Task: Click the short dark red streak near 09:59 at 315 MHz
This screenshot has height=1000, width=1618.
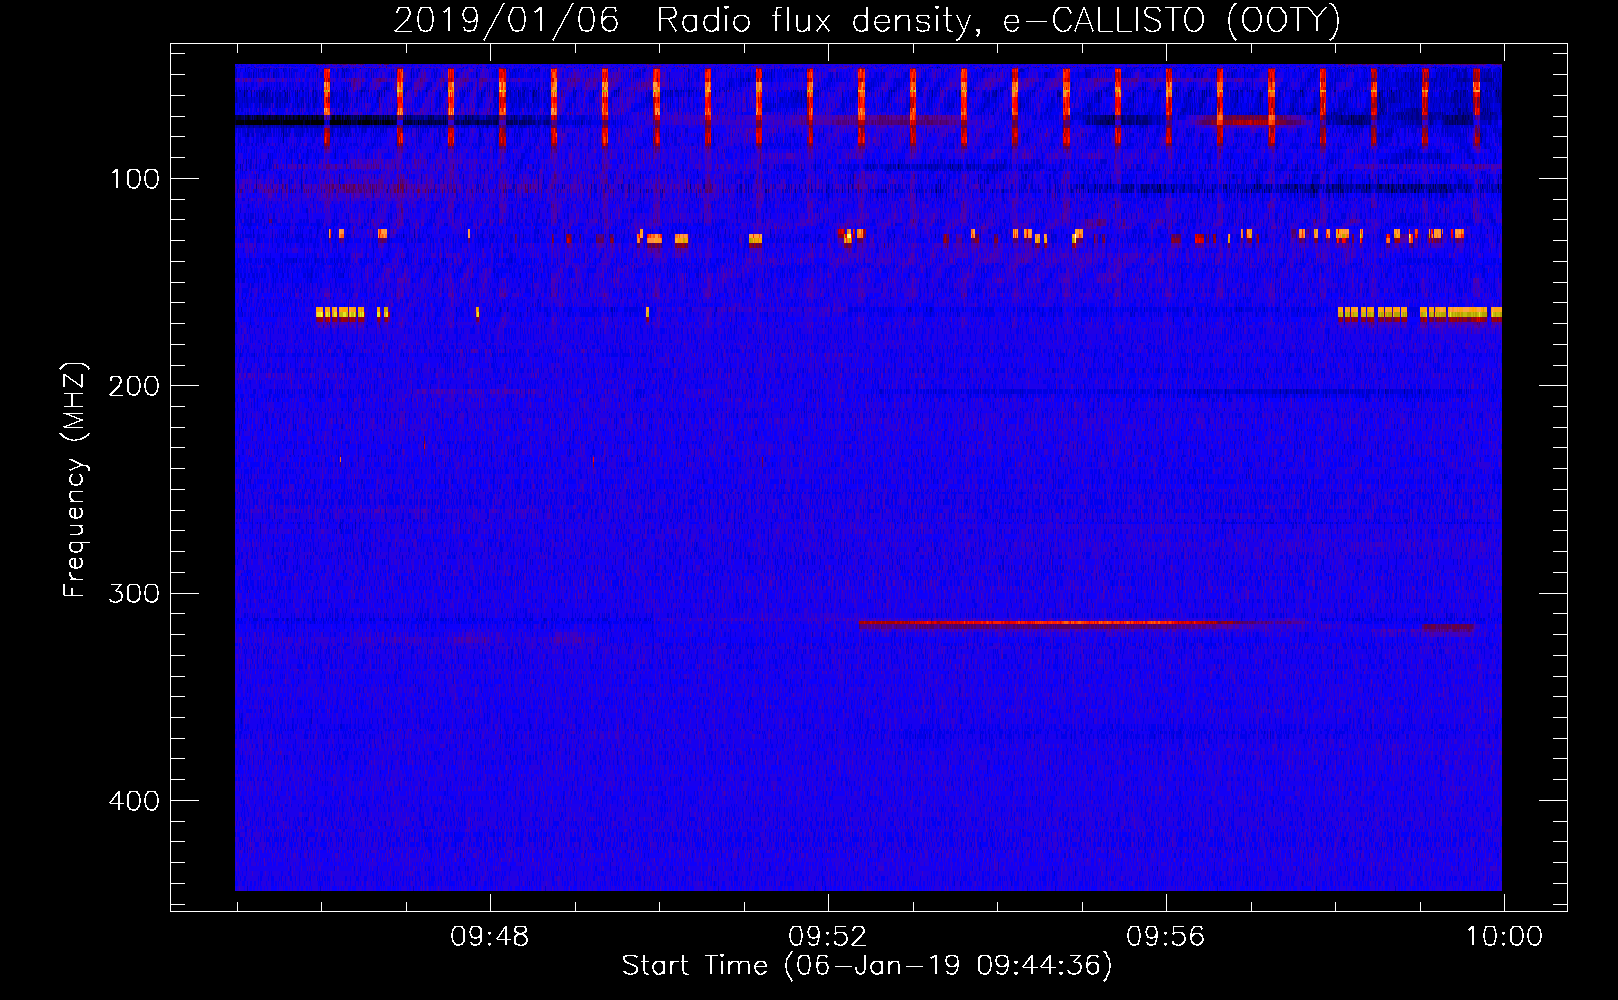Action: tap(1447, 628)
